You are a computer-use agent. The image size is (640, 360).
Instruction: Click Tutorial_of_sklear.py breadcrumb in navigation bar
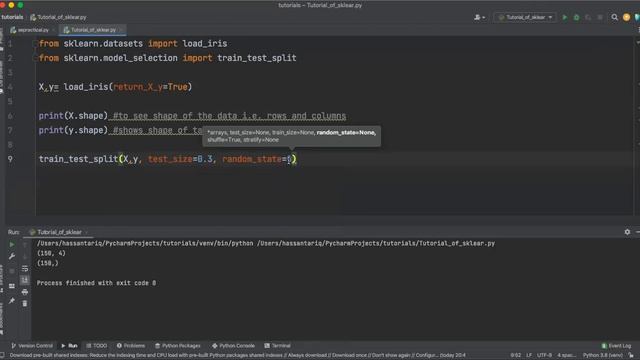pyautogui.click(x=58, y=17)
